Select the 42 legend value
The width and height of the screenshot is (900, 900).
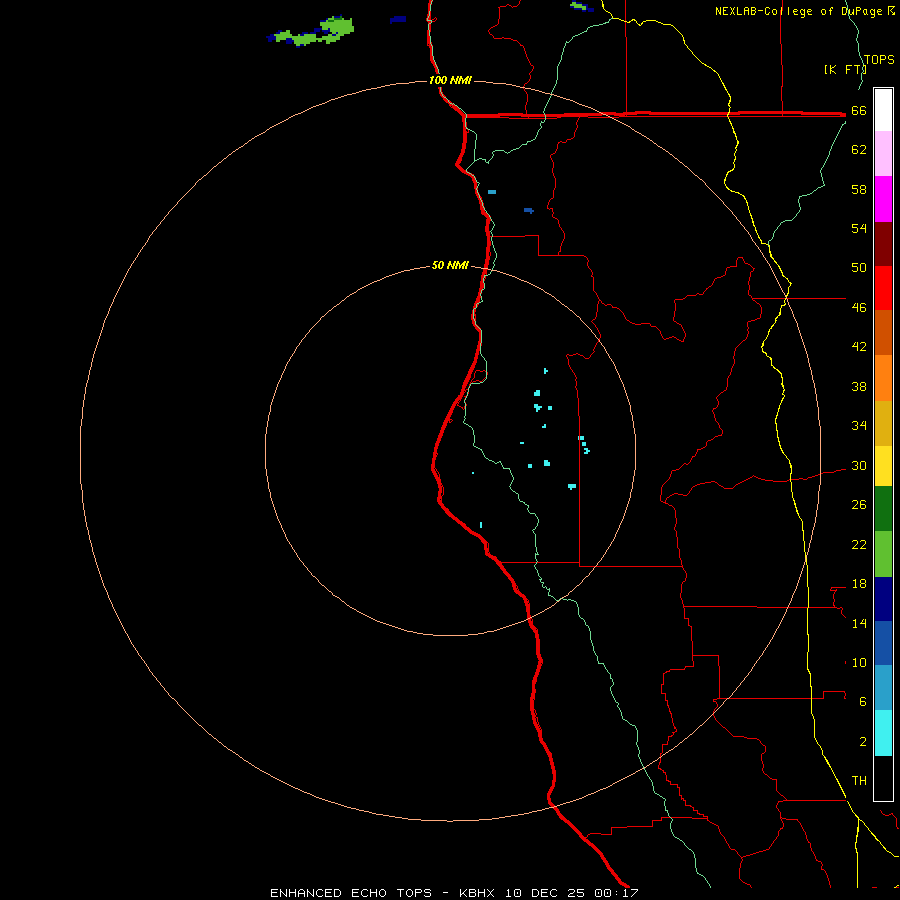point(859,346)
